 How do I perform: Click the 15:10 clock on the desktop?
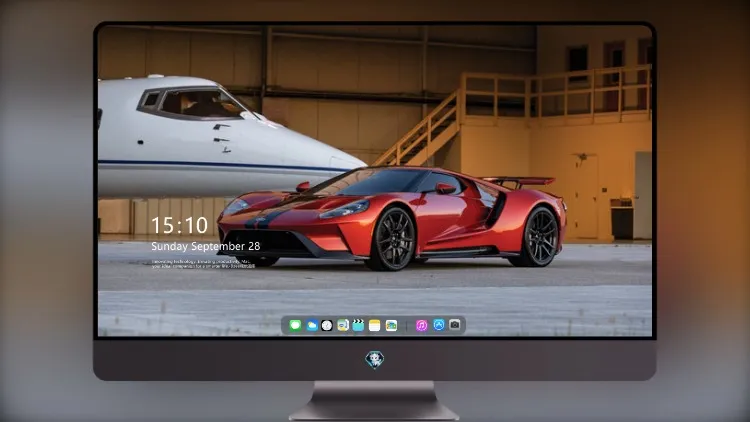(179, 225)
